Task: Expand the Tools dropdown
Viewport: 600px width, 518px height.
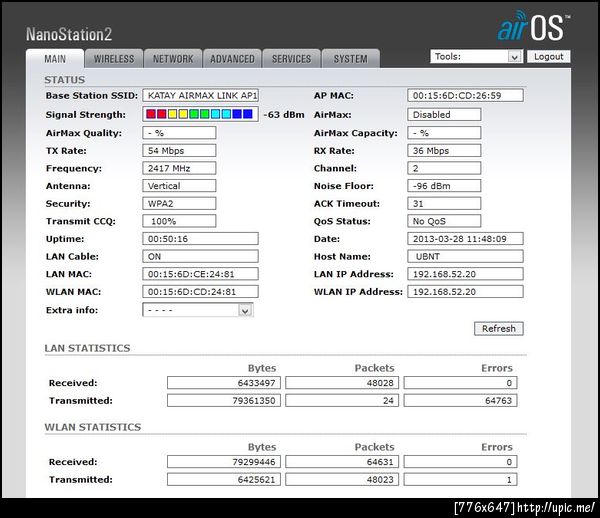Action: click(476, 57)
